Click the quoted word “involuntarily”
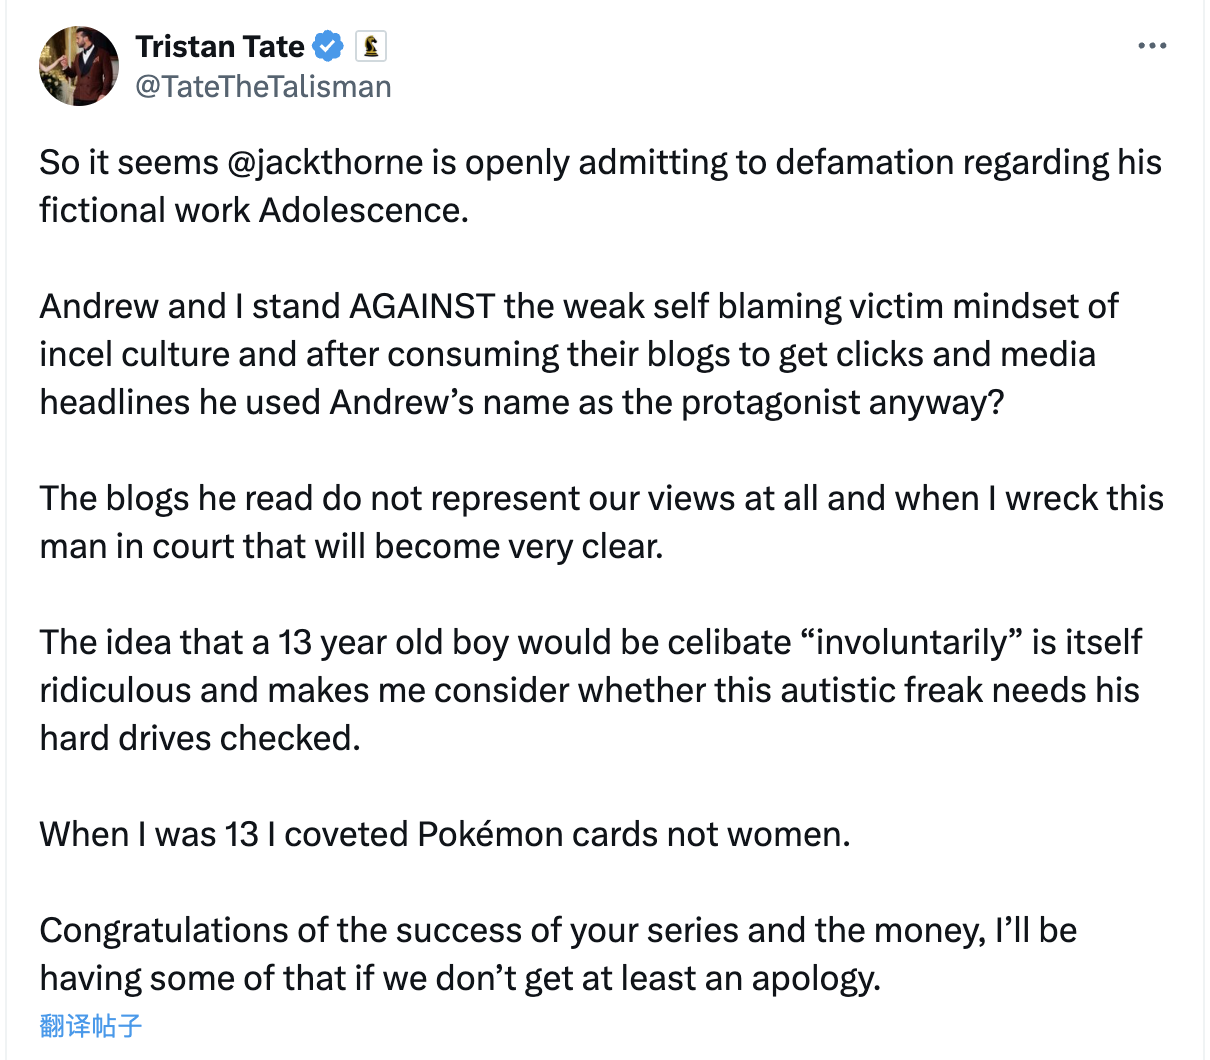The image size is (1210, 1060). [911, 642]
